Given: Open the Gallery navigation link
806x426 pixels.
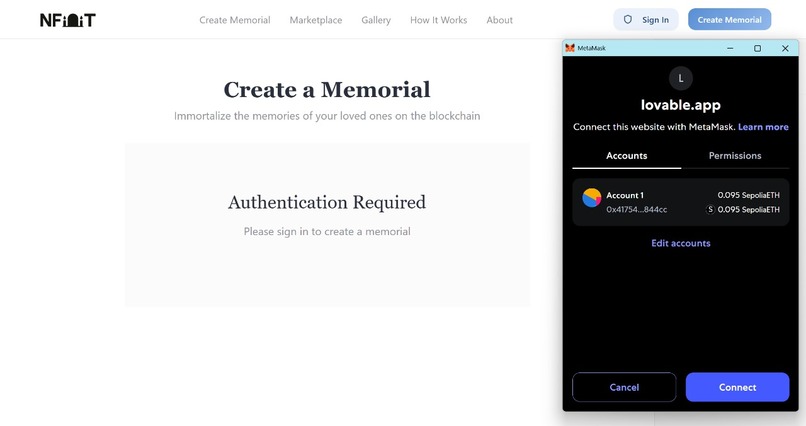Looking at the screenshot, I should tap(376, 20).
